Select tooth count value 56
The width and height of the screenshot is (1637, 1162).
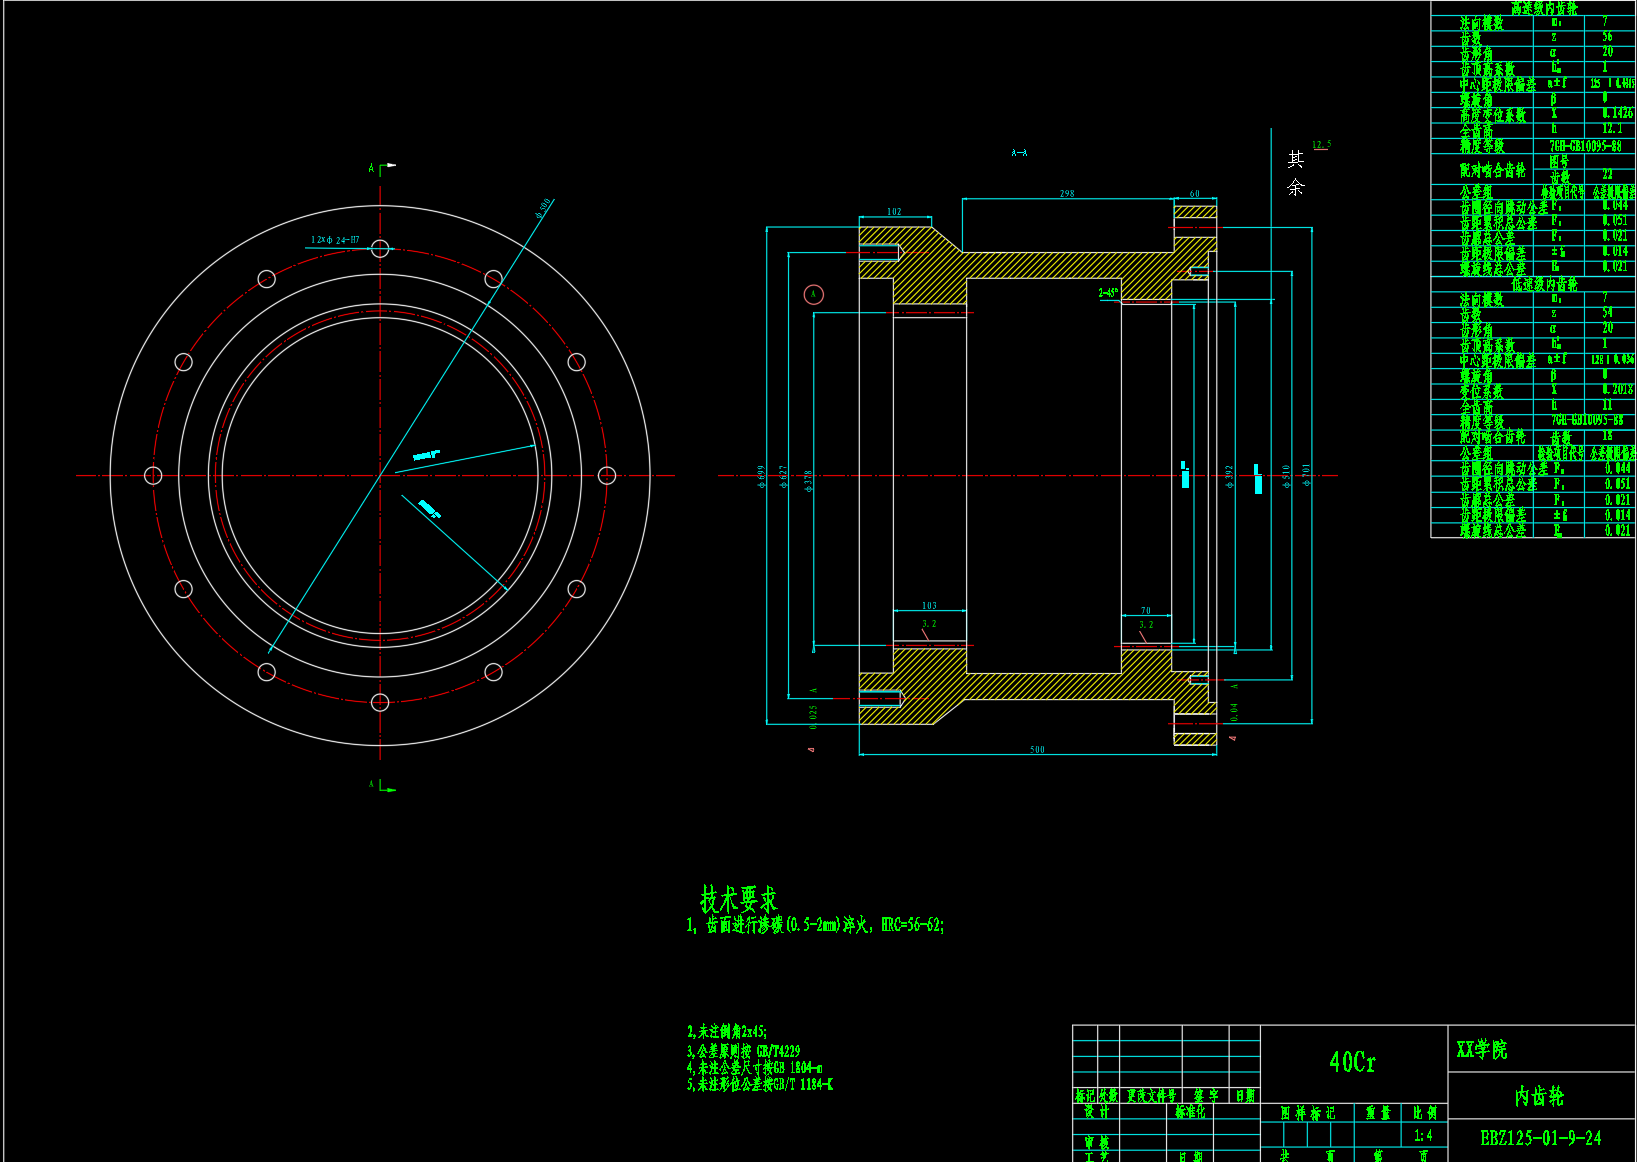1607,36
